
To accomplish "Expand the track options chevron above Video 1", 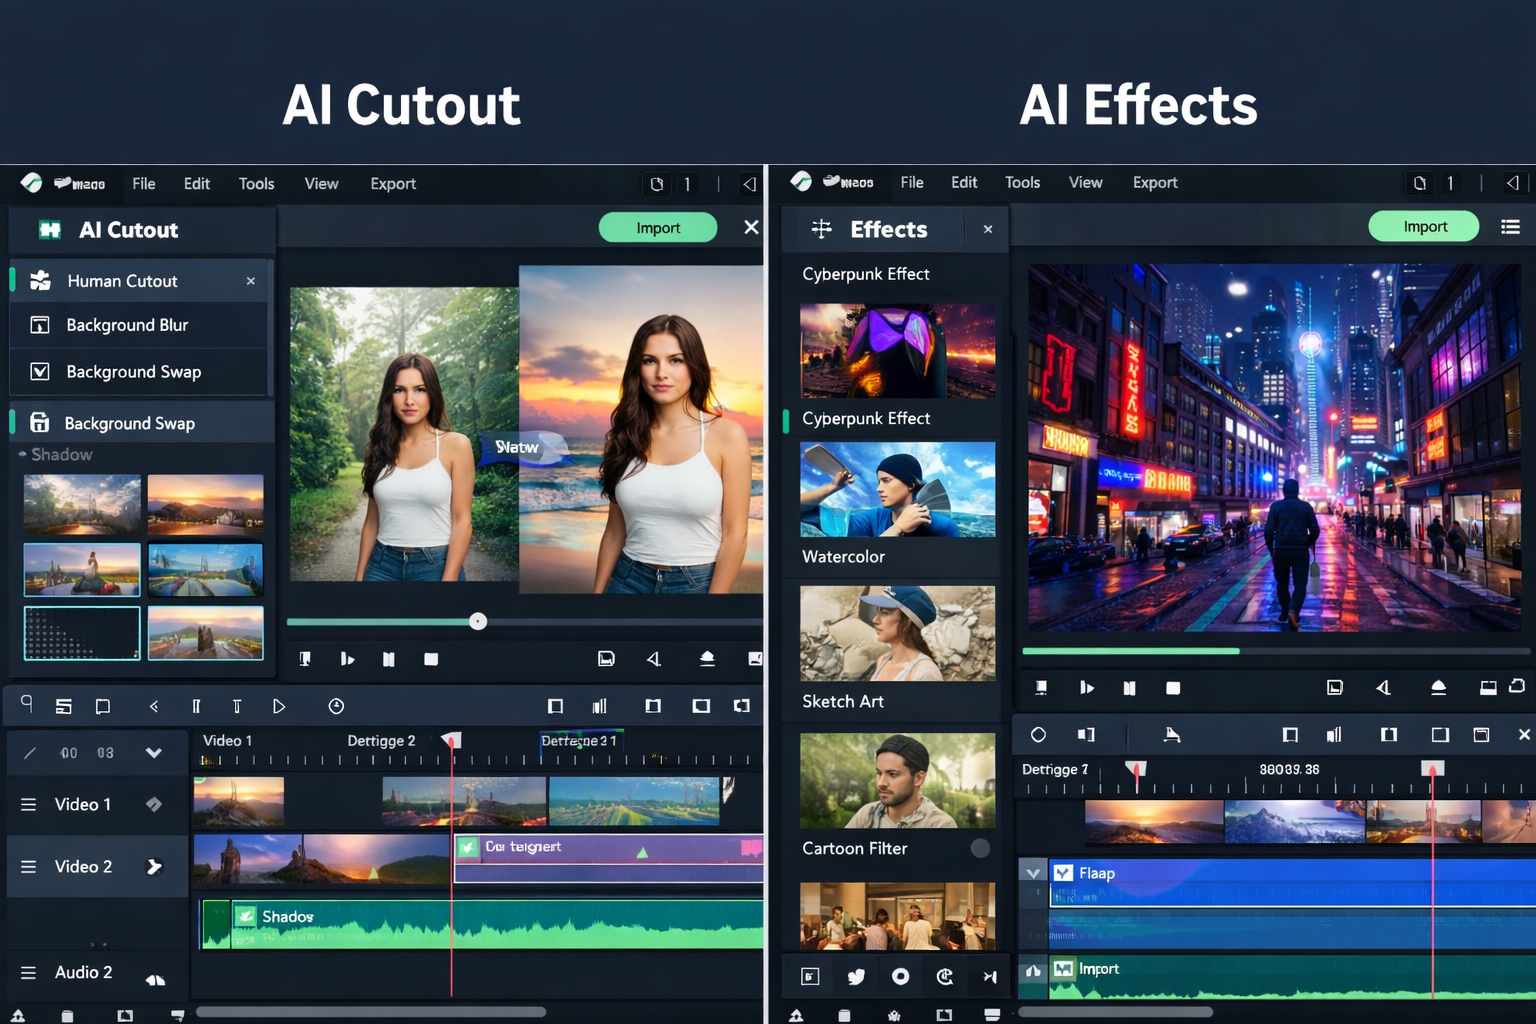I will (156, 753).
